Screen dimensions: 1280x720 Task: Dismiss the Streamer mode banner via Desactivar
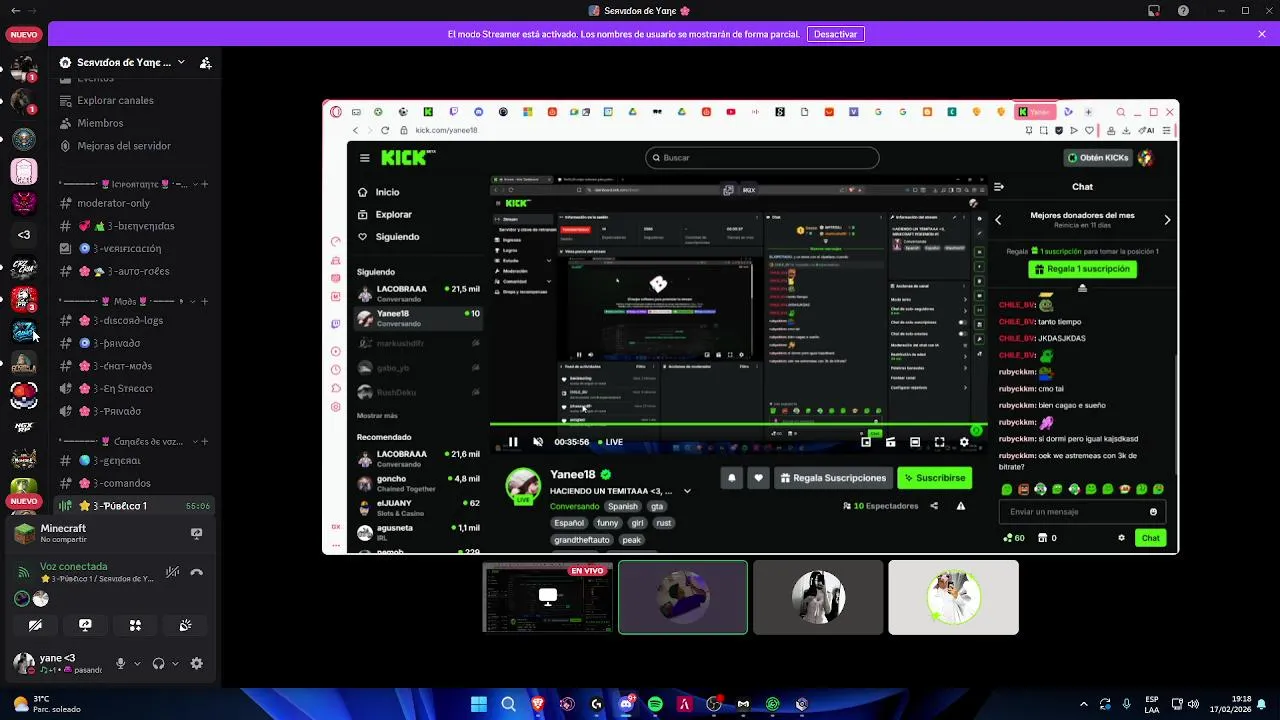tap(835, 34)
